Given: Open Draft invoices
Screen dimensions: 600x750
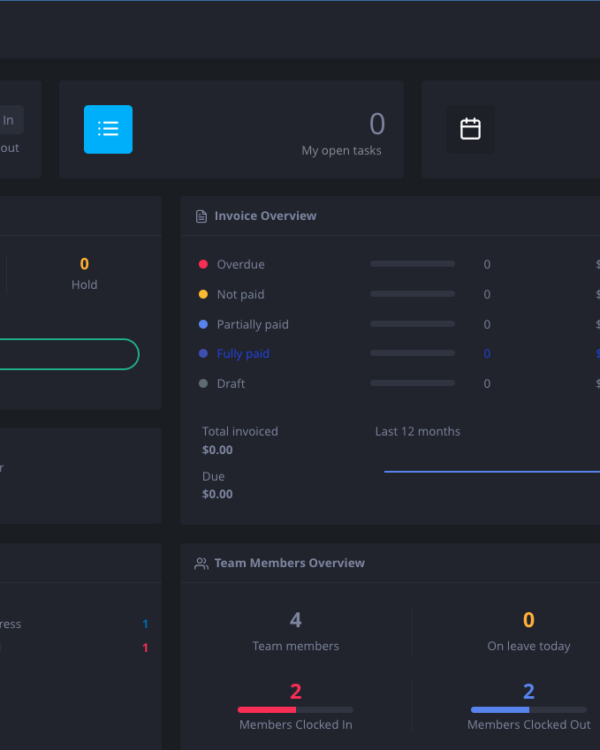Looking at the screenshot, I should [x=231, y=384].
